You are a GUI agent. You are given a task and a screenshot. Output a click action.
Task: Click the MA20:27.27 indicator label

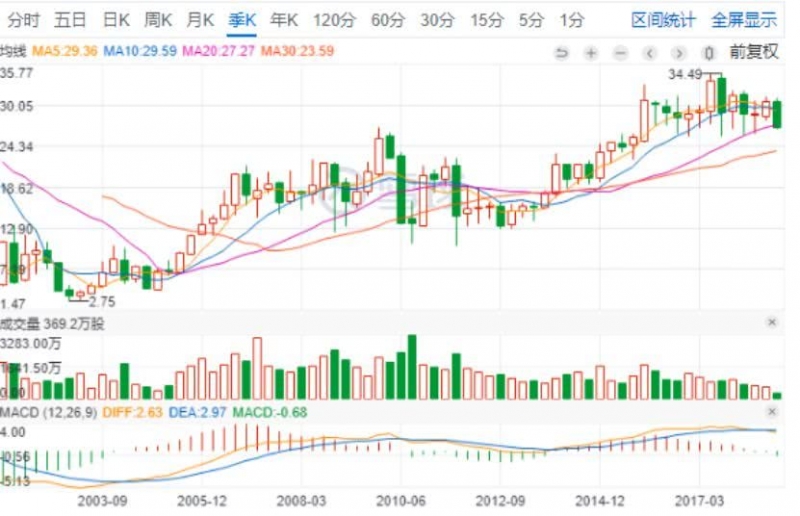tap(218, 51)
